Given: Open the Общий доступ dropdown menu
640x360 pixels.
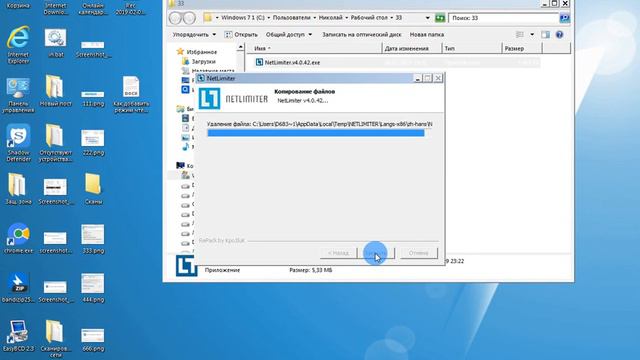Looking at the screenshot, I should (289, 35).
